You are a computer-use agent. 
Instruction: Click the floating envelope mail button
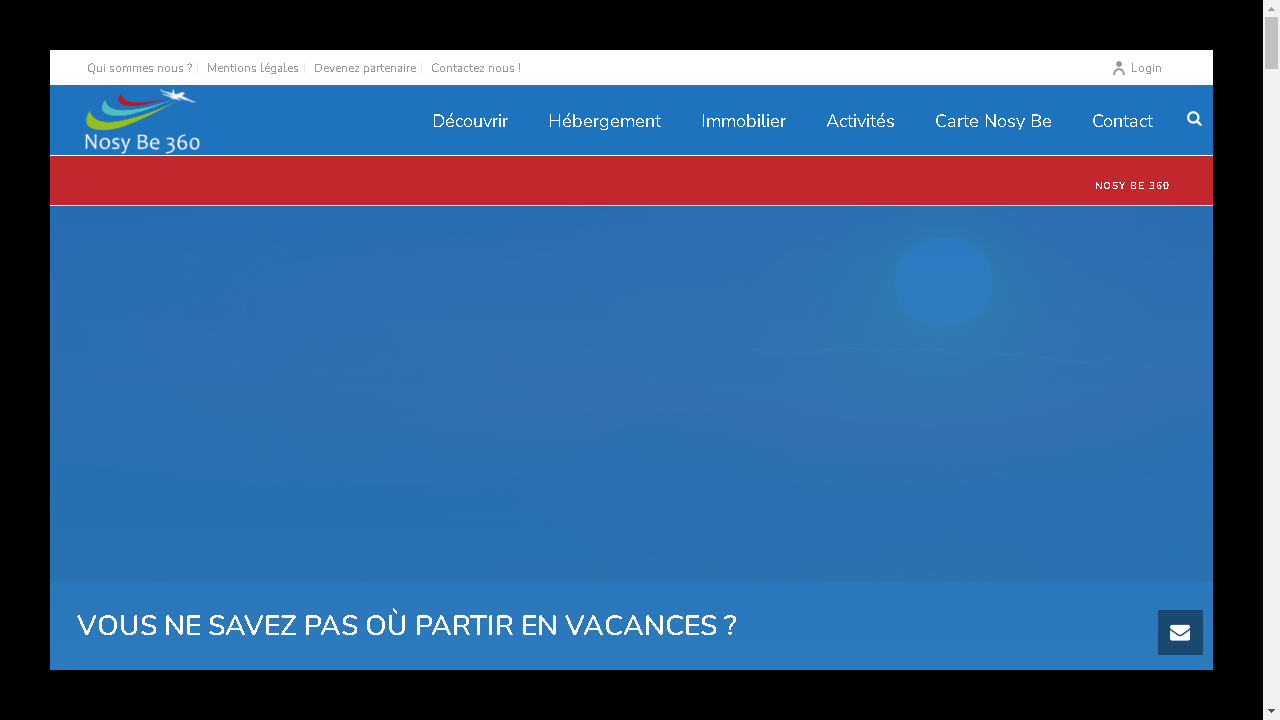[1180, 632]
